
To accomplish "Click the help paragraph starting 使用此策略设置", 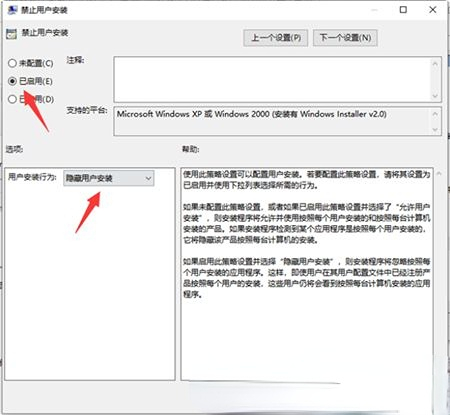I will pos(306,180).
